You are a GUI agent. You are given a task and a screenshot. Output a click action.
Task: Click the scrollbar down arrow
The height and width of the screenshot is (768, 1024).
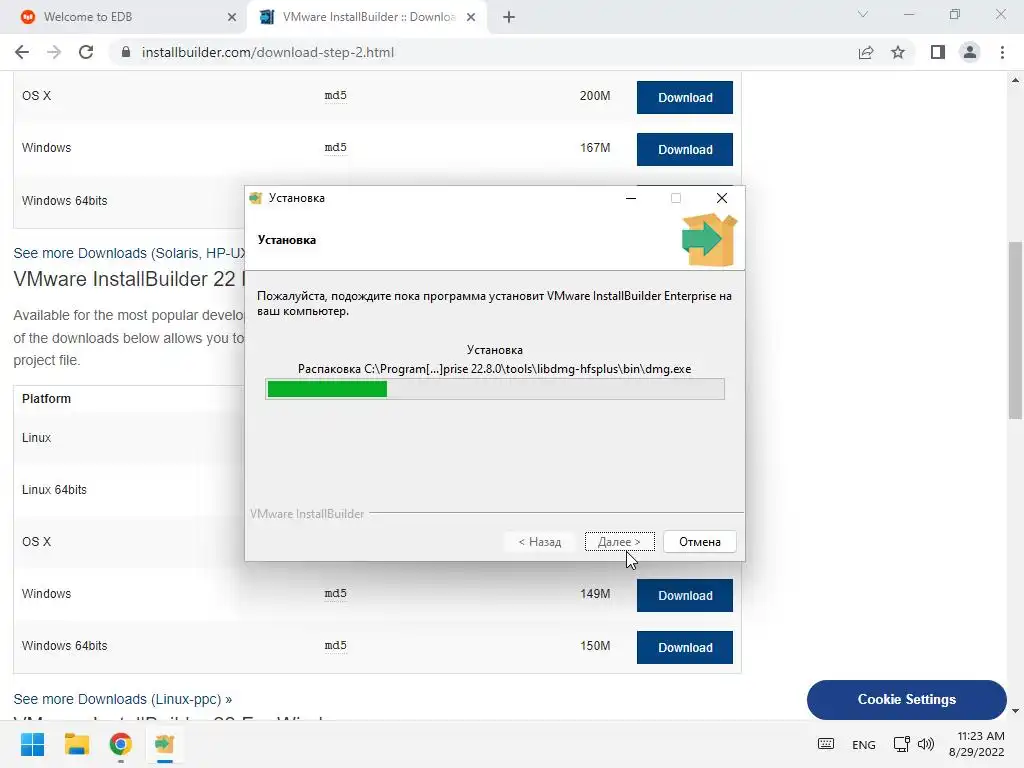pos(1015,711)
